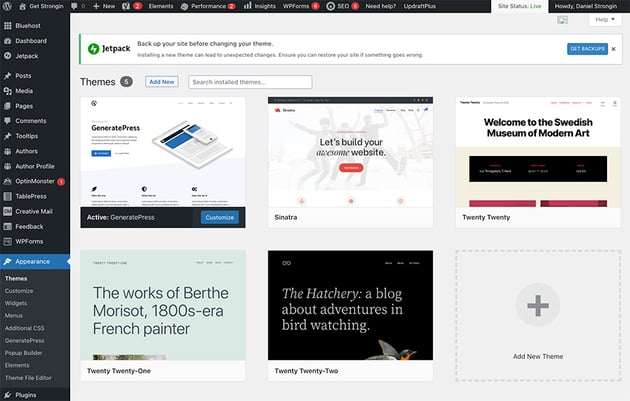Screen dimensions: 630x401
Task: Expand the Help dropdown tab
Action: pyautogui.click(x=605, y=19)
